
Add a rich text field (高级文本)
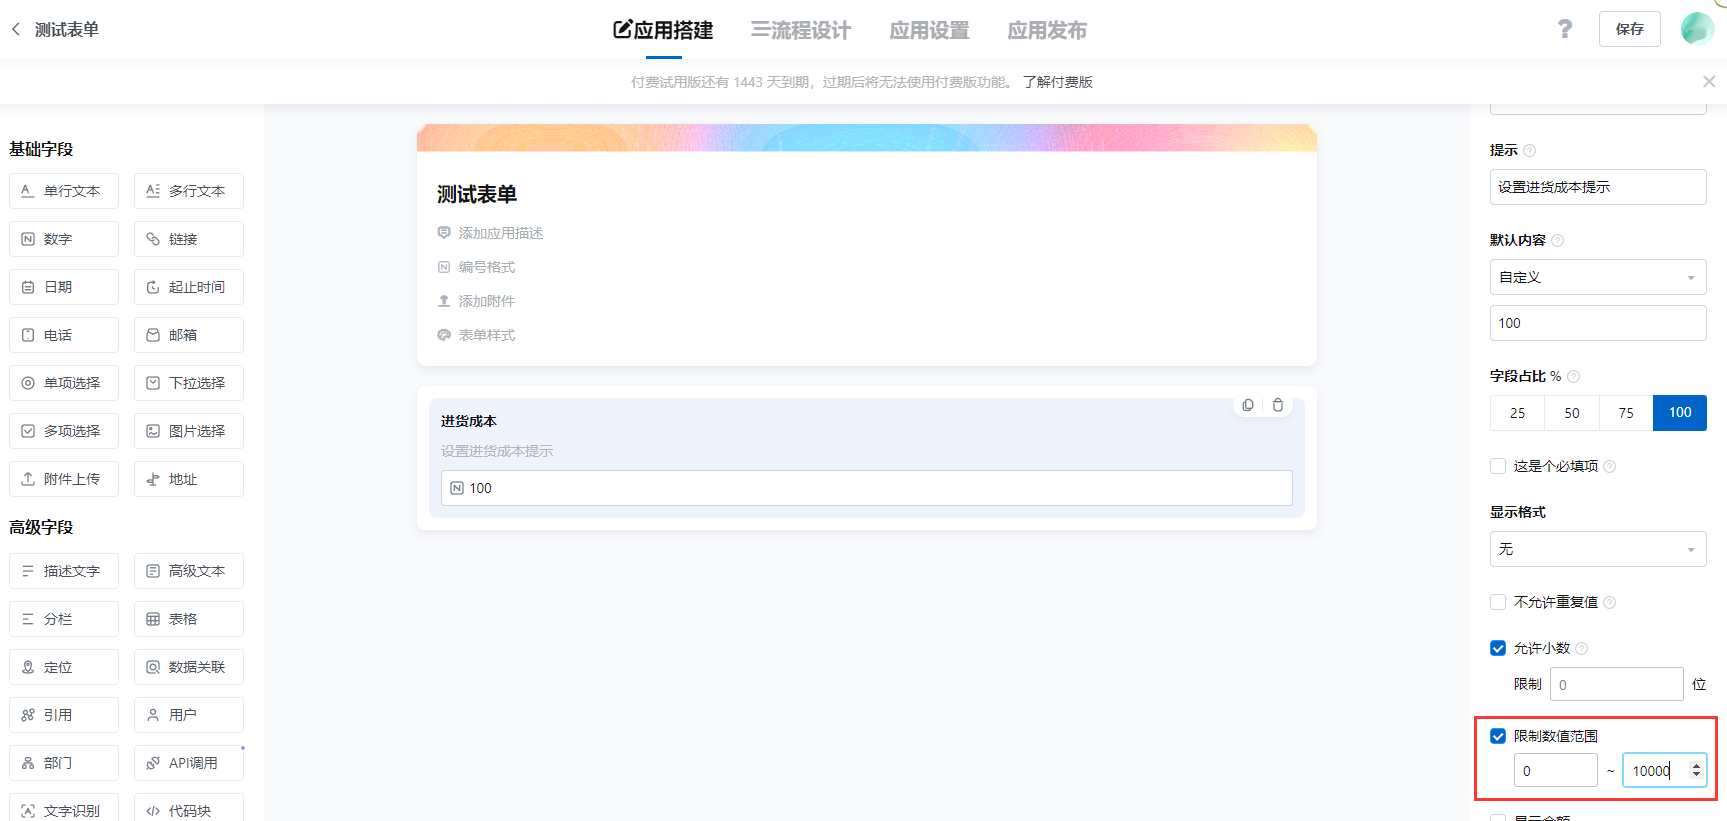pyautogui.click(x=189, y=571)
